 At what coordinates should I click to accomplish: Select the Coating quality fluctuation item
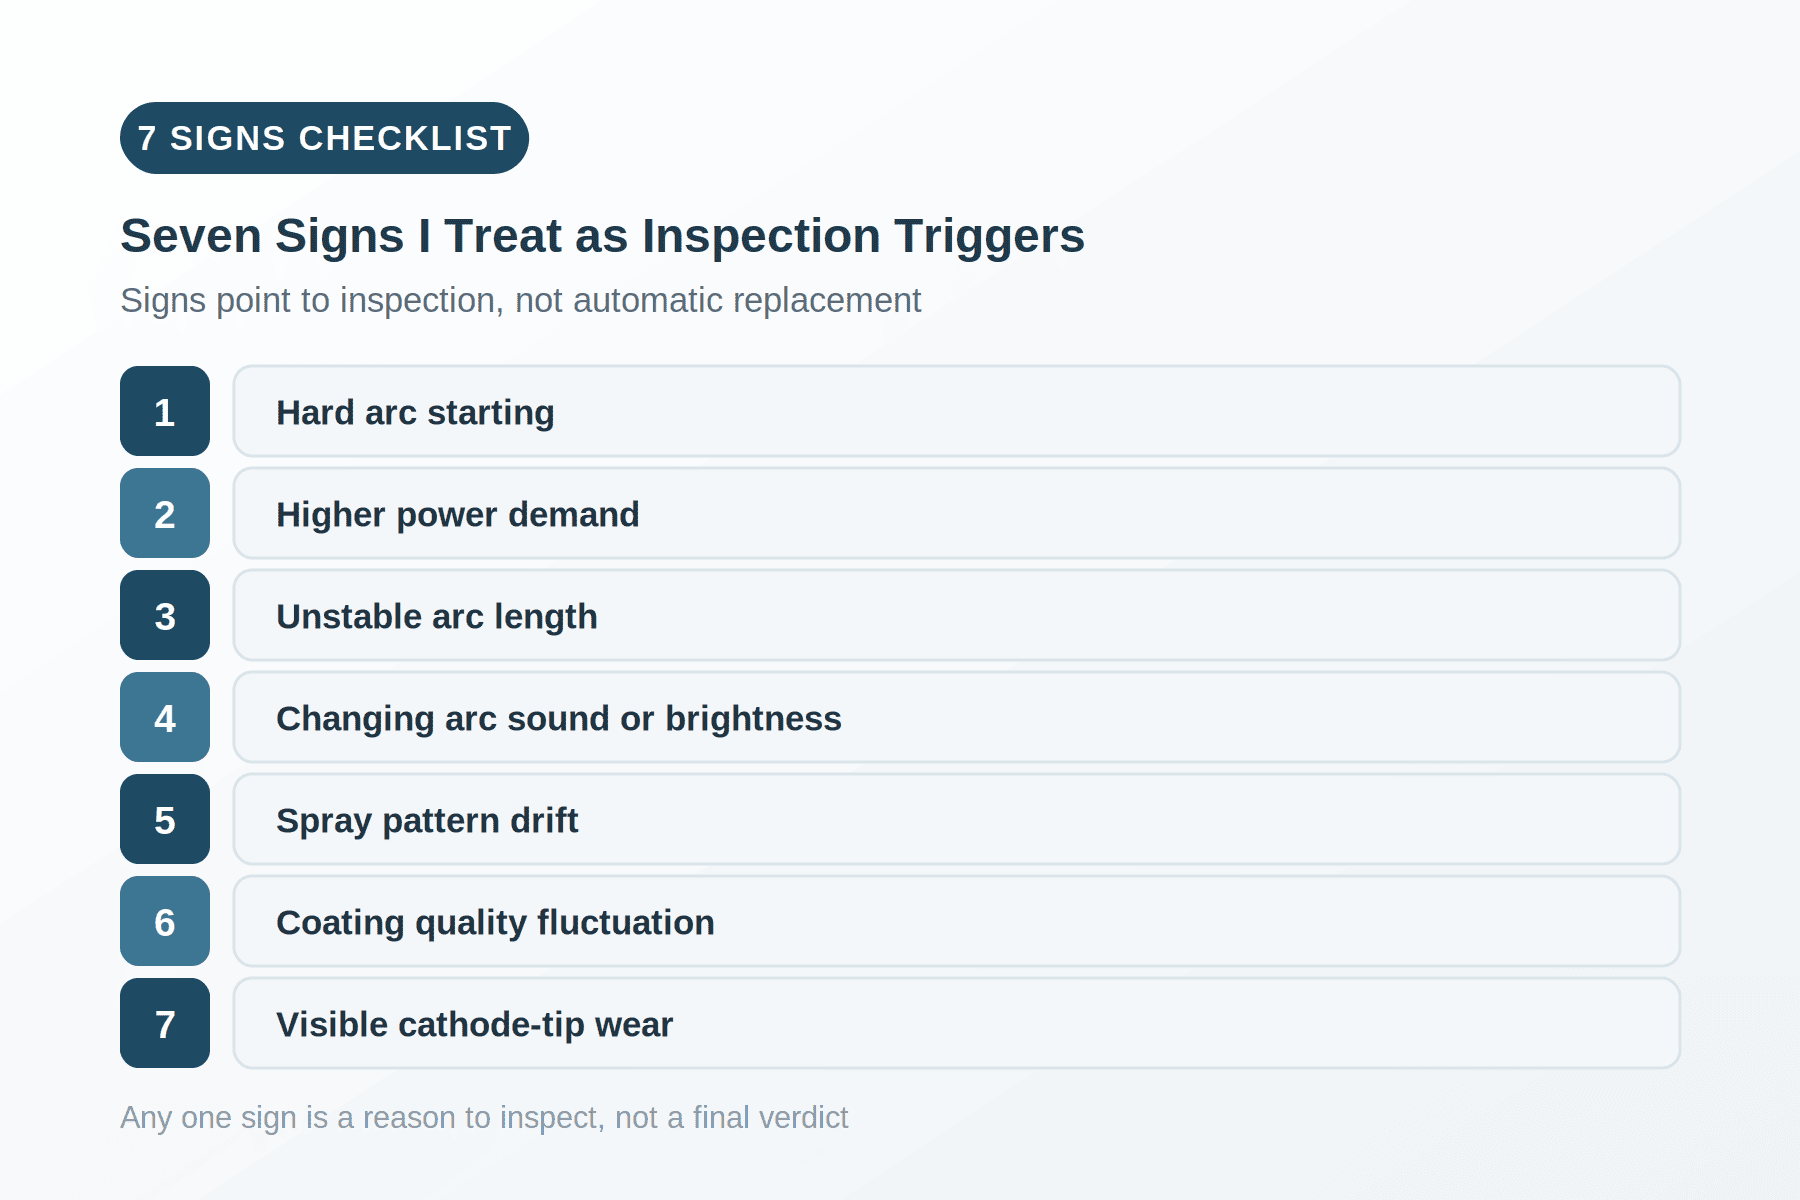[957, 921]
